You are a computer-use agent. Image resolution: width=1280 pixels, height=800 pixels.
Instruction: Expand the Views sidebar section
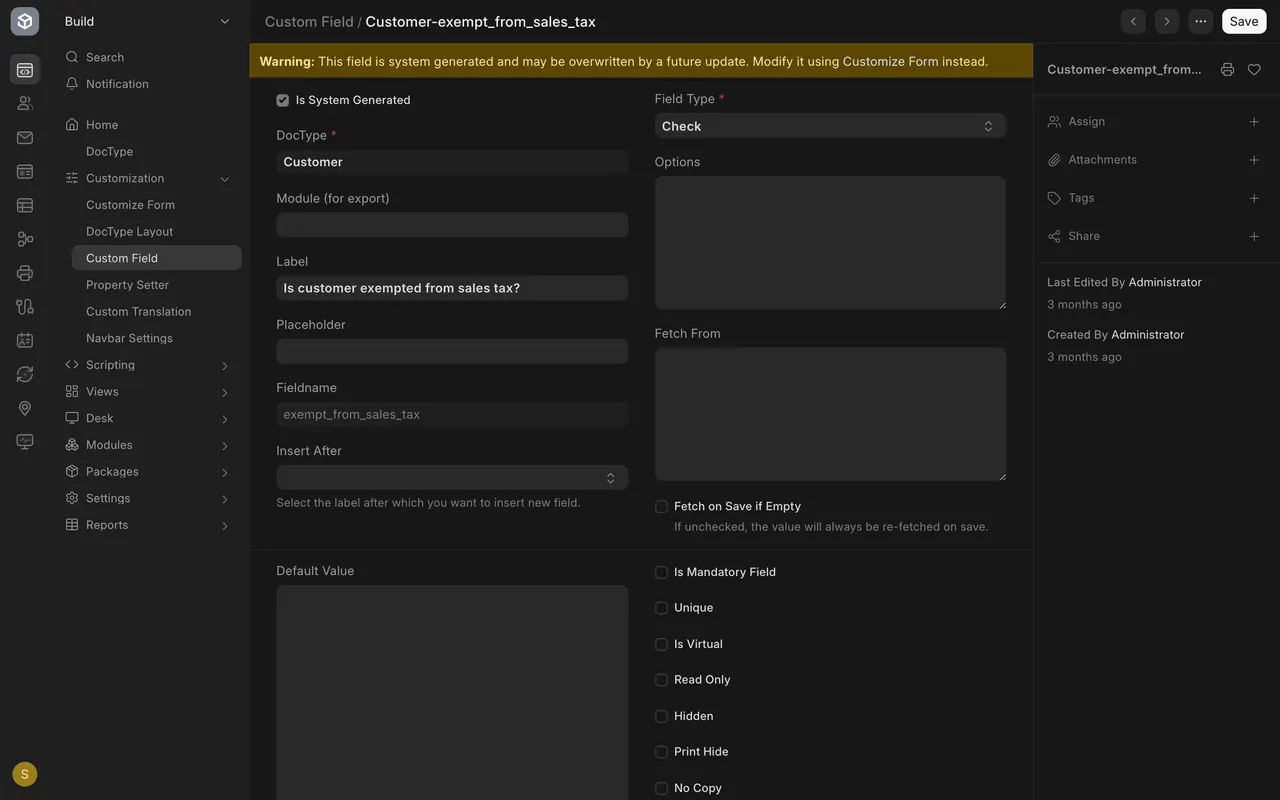coord(225,392)
